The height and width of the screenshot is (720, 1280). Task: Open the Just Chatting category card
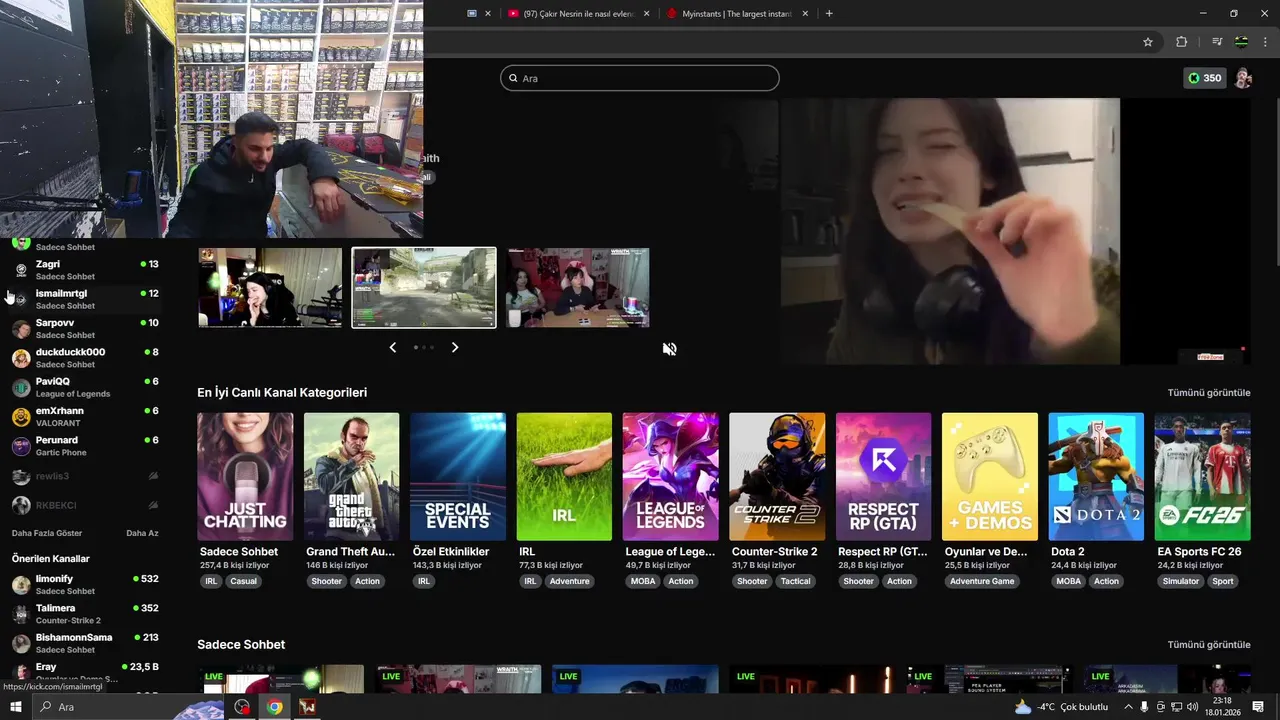pyautogui.click(x=245, y=476)
